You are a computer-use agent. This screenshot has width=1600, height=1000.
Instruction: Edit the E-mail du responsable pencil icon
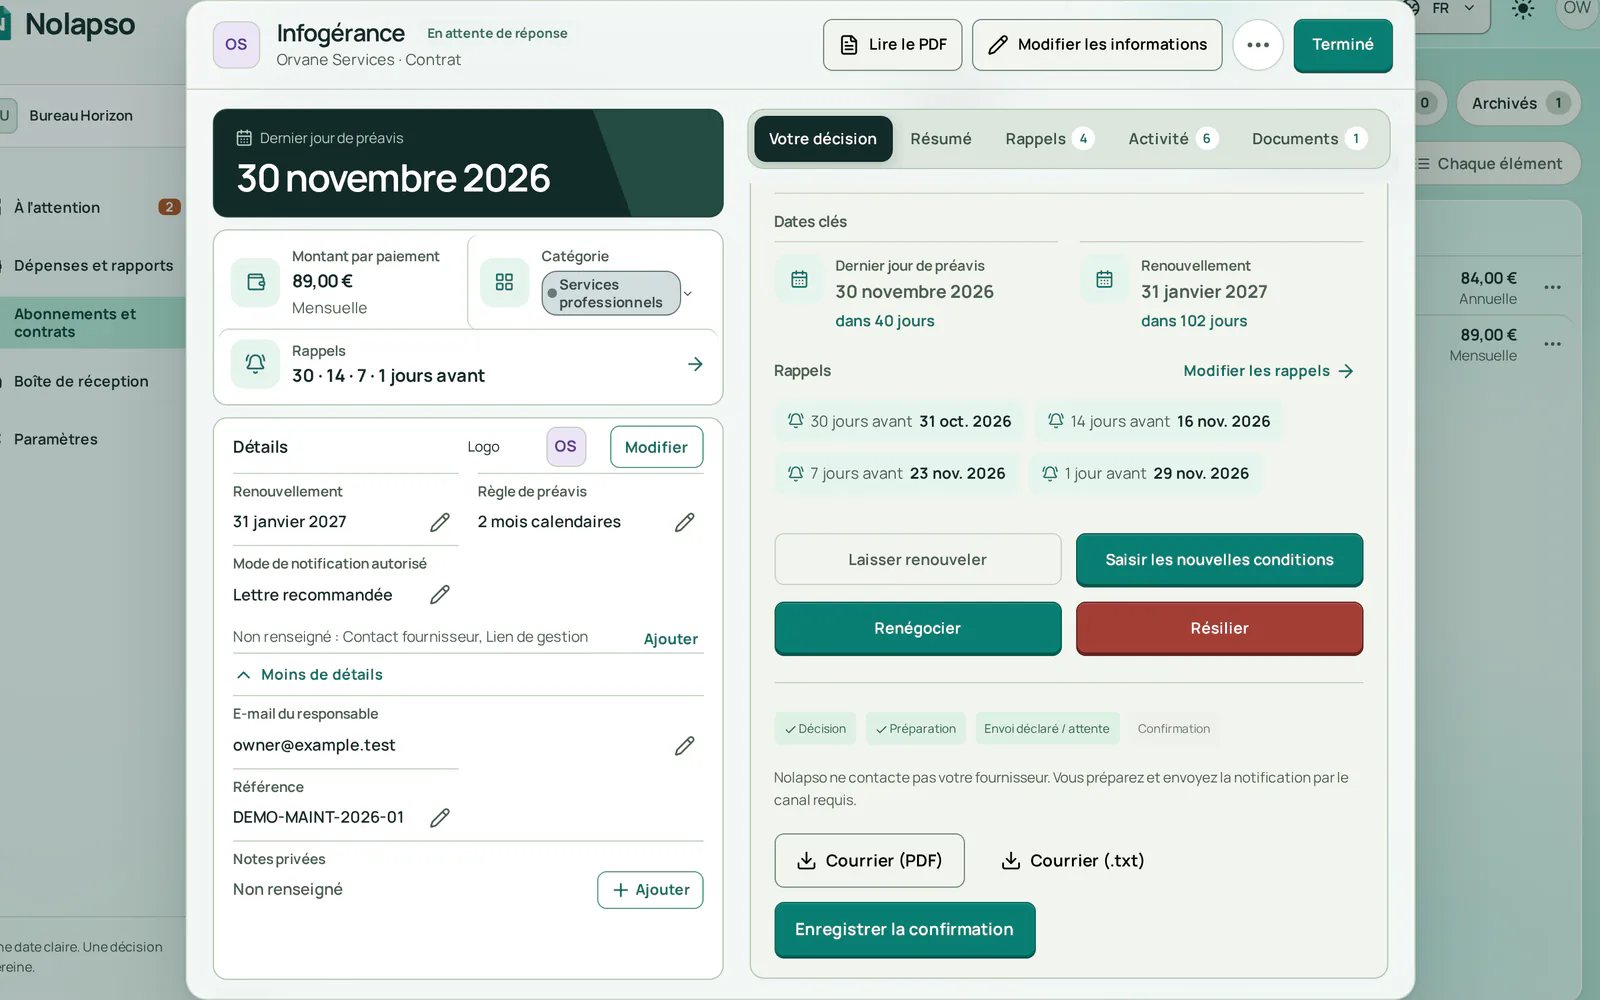coord(685,745)
